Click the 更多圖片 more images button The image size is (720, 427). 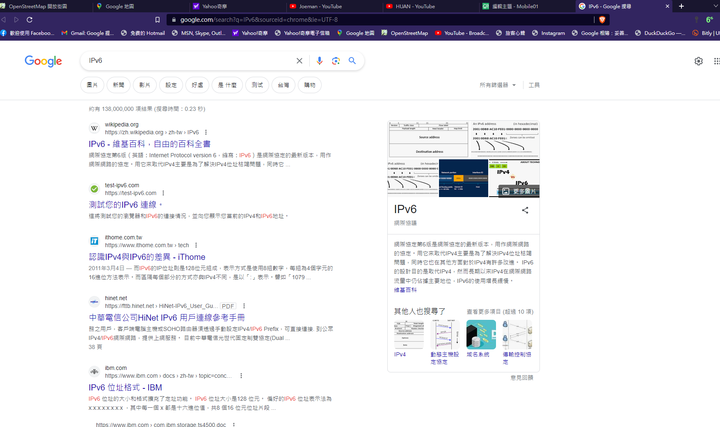[519, 191]
